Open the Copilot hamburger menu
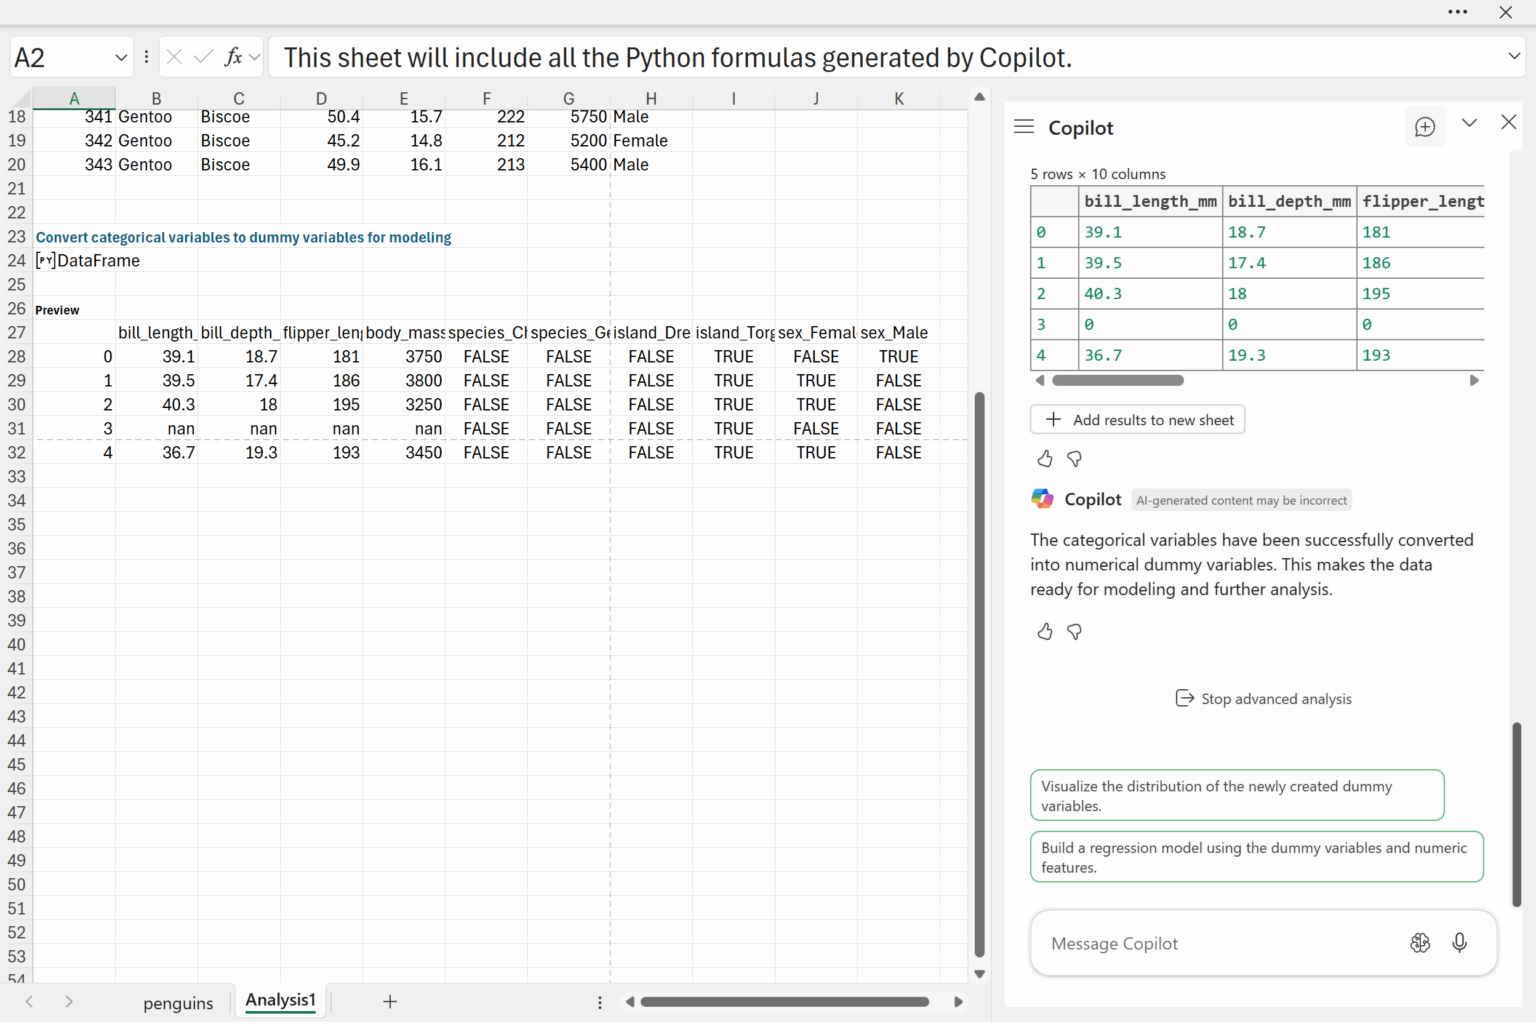Viewport: 1536px width, 1024px height. (1023, 127)
